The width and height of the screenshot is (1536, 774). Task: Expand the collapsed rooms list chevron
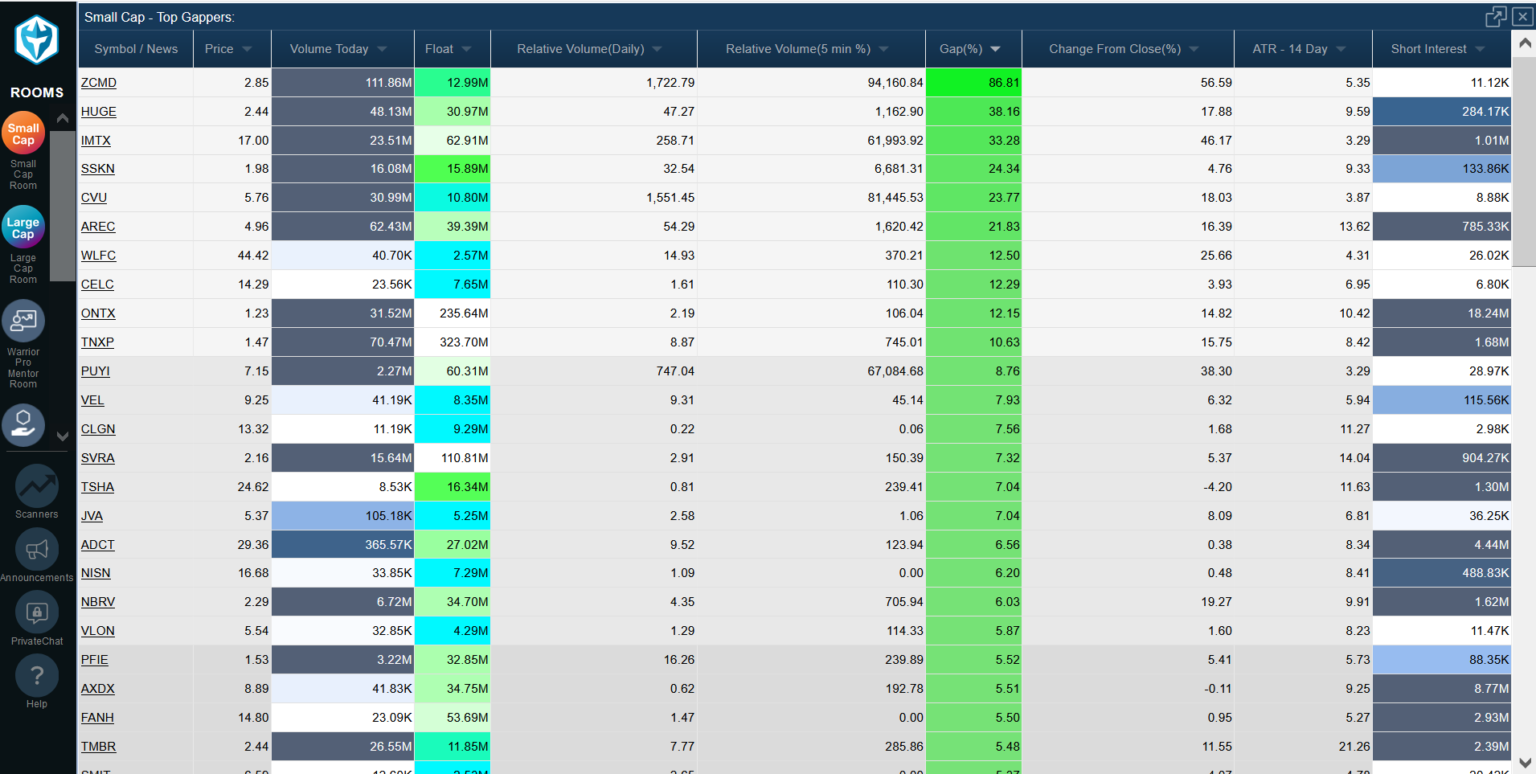point(62,435)
